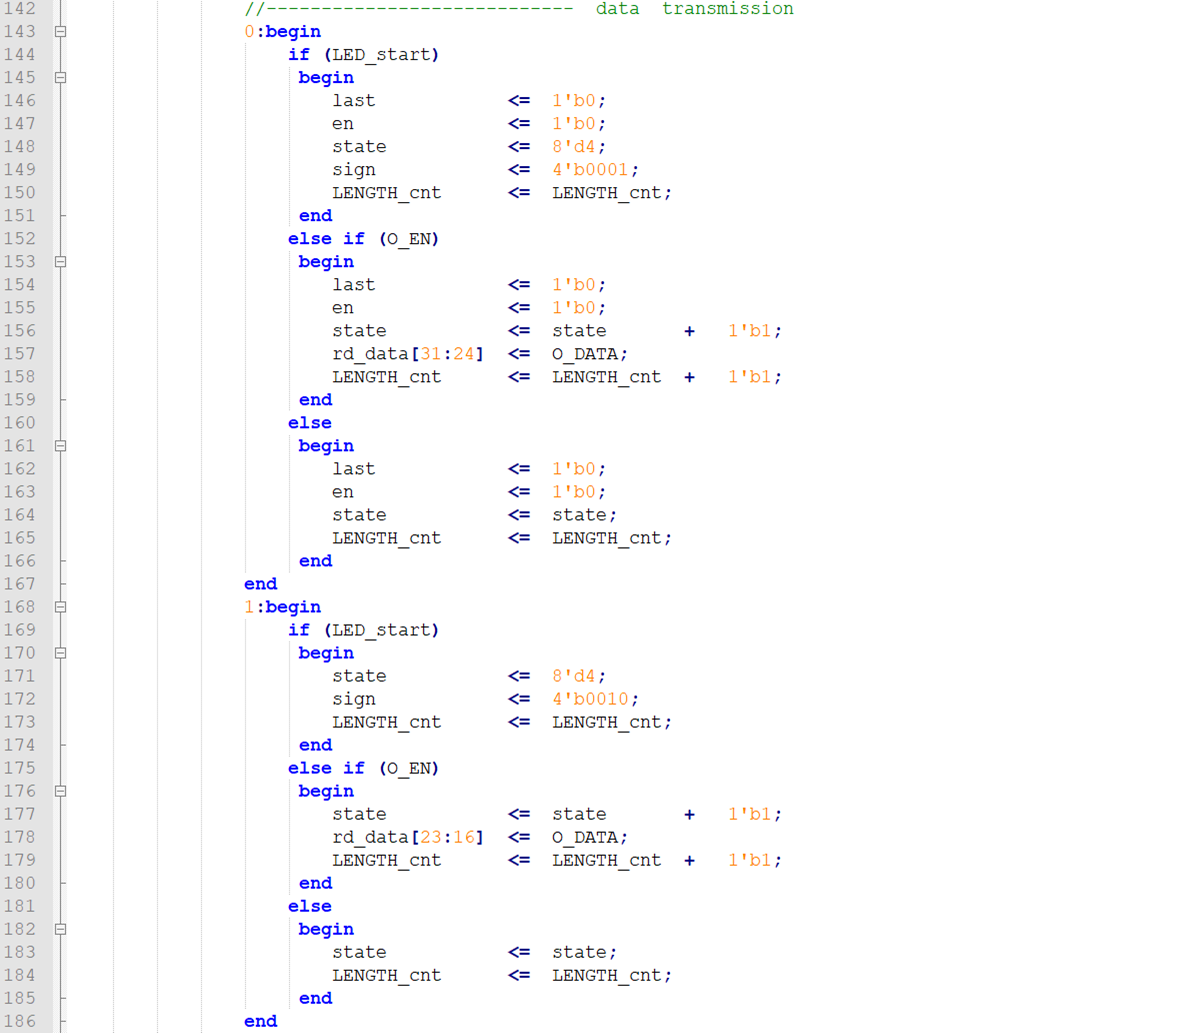Fold the begin block at line 153
The width and height of the screenshot is (1200, 1033).
tap(60, 262)
